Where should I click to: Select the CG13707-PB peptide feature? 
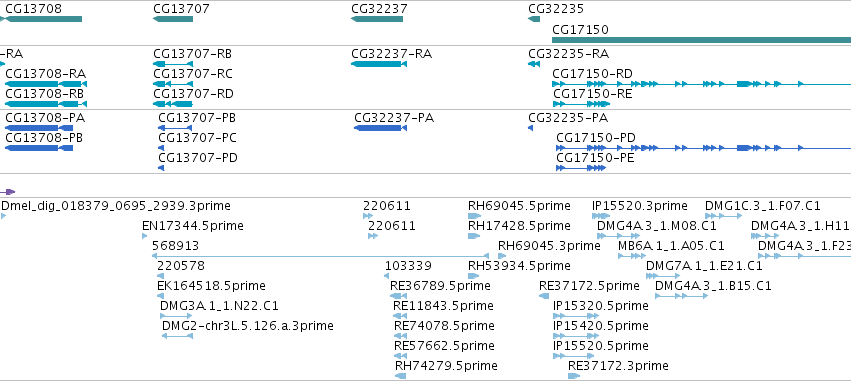coord(175,128)
